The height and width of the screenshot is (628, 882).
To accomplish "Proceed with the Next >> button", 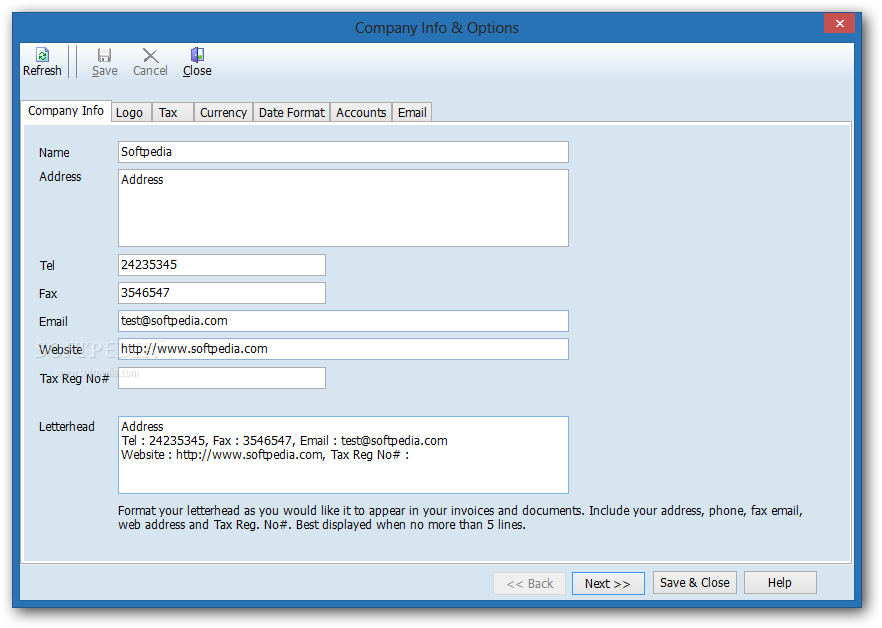I will click(608, 584).
